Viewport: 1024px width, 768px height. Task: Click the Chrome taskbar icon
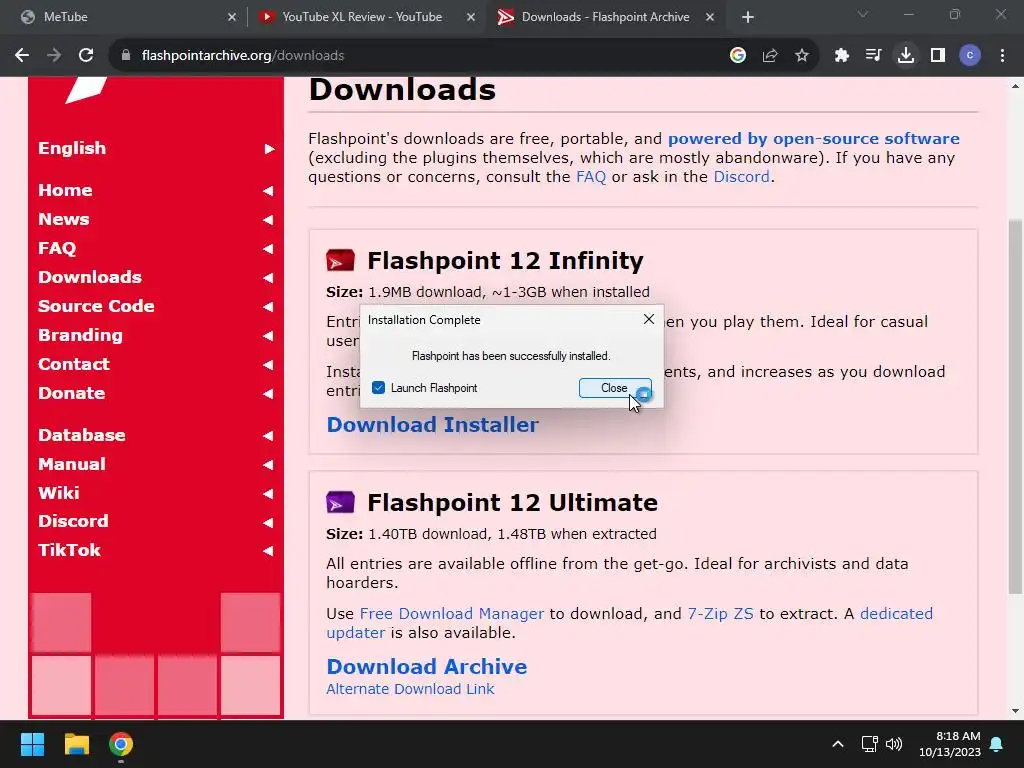tap(121, 744)
